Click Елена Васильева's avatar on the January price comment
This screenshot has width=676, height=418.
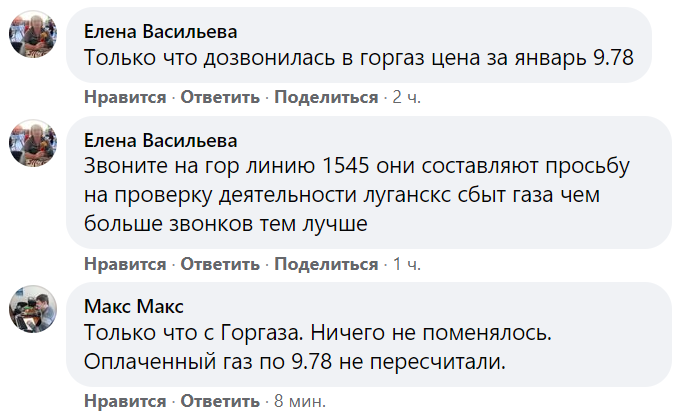[30, 38]
